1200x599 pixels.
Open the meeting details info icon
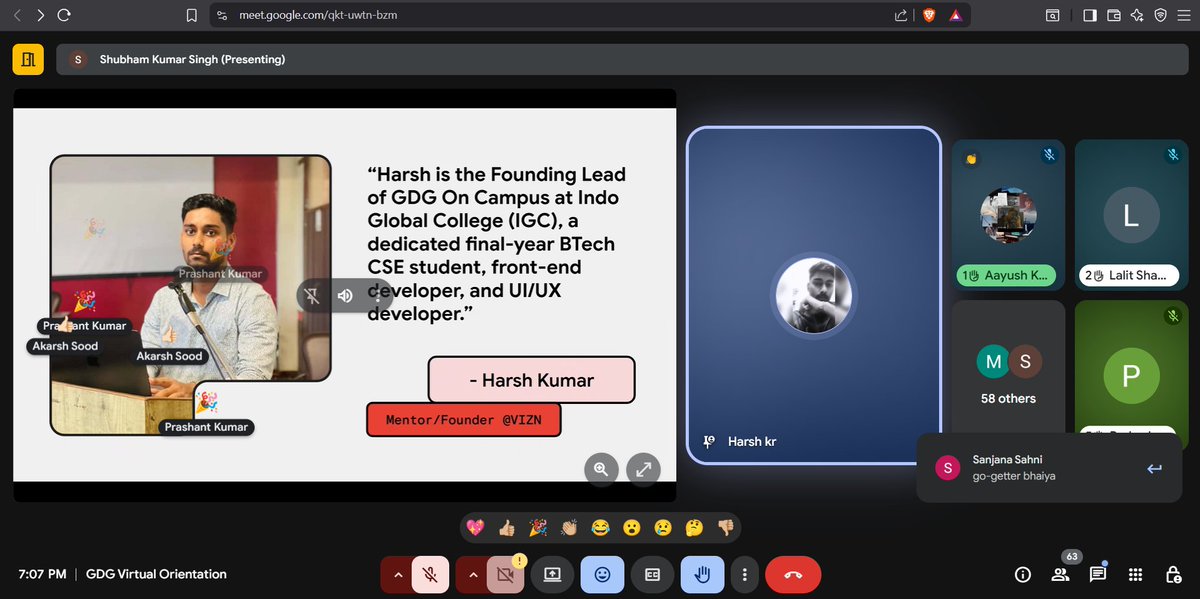[x=1022, y=575]
